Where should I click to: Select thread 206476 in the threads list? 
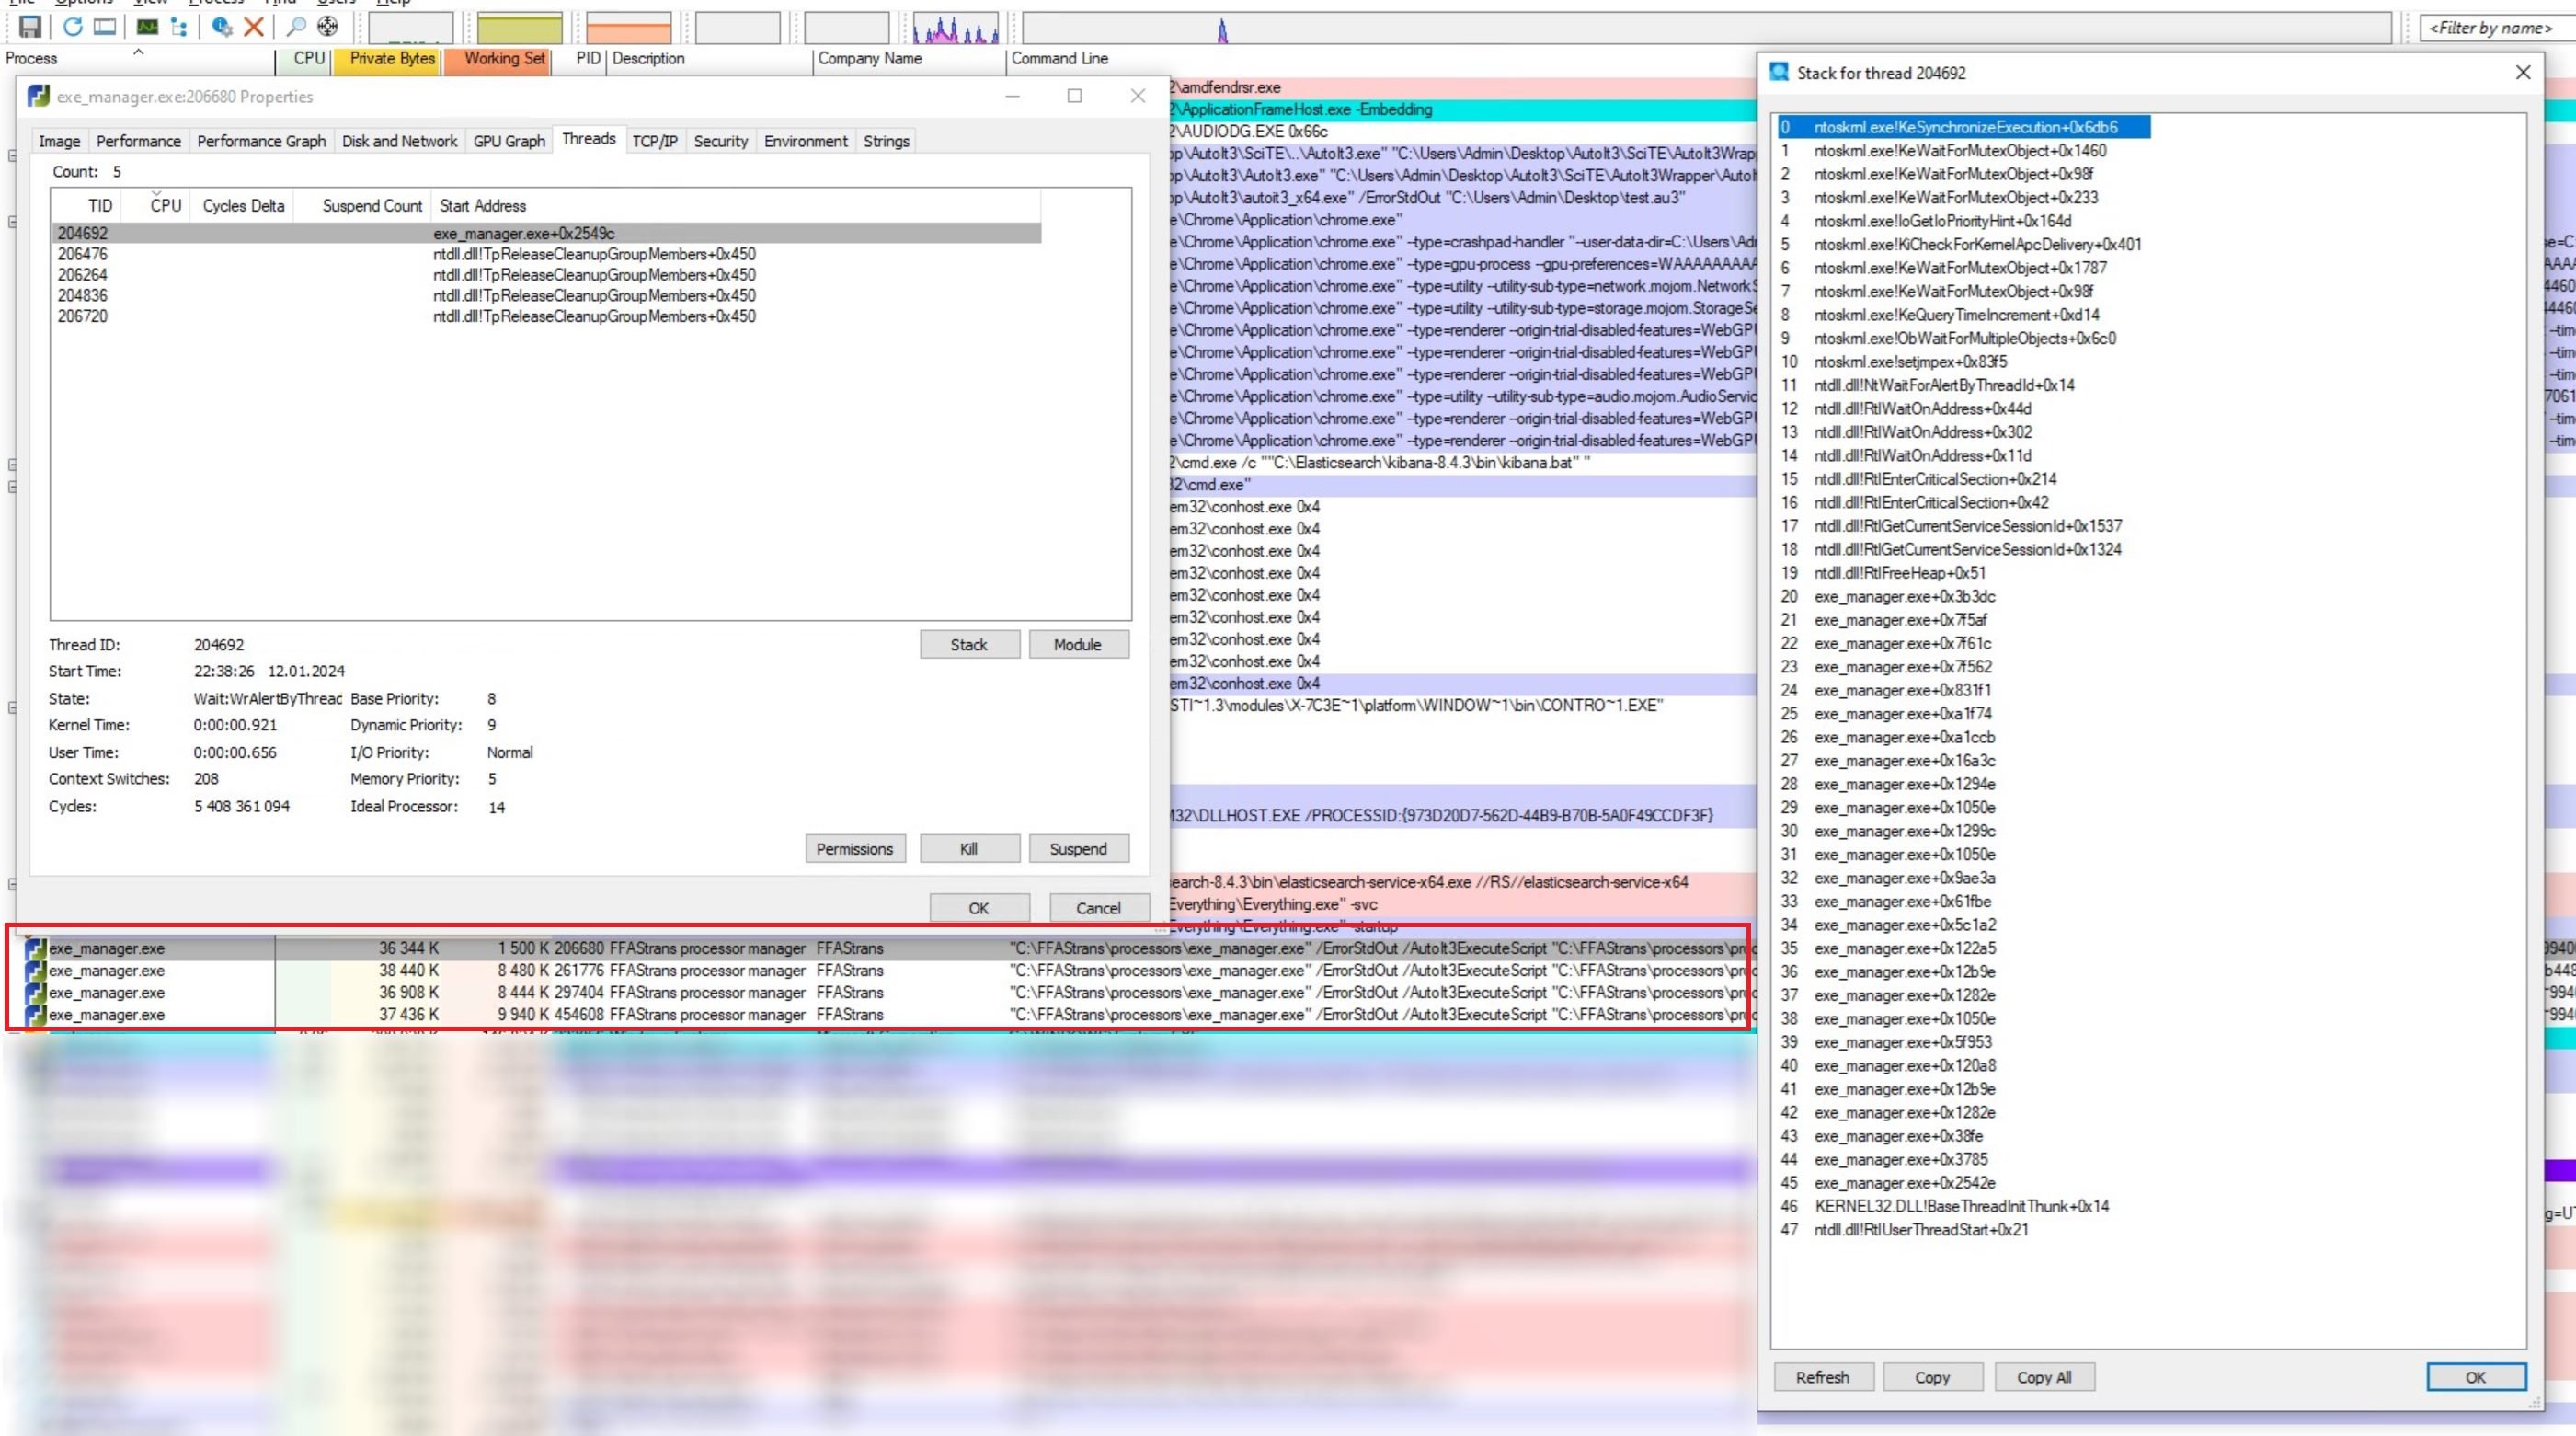click(82, 254)
